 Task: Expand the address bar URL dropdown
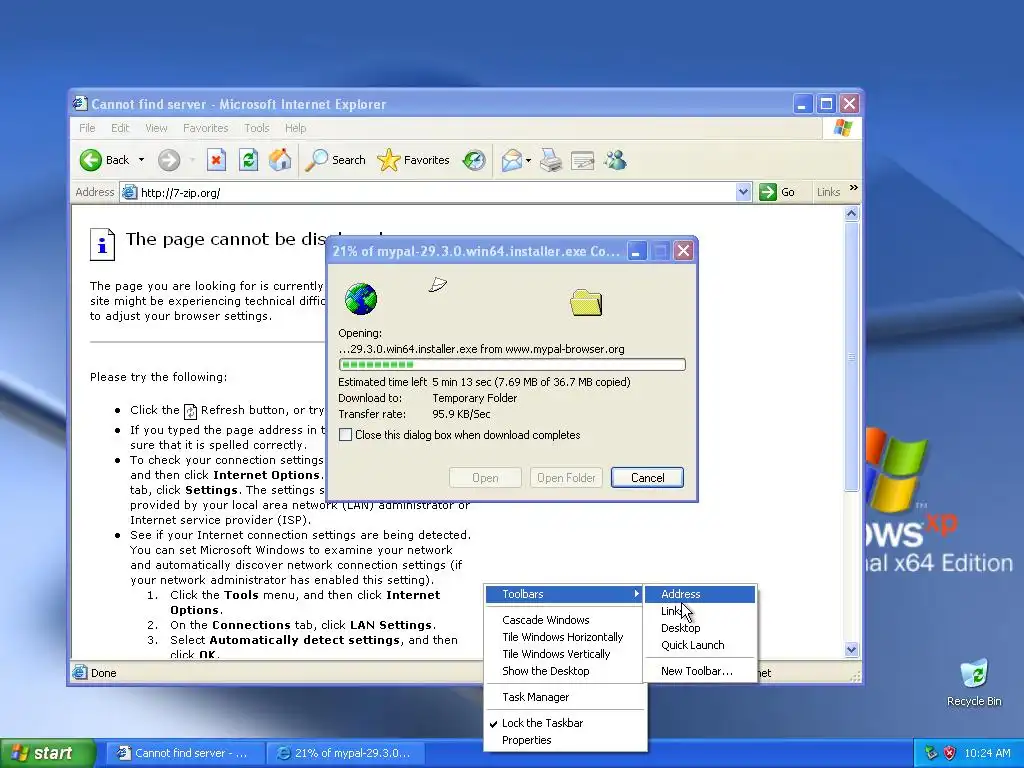(x=743, y=192)
